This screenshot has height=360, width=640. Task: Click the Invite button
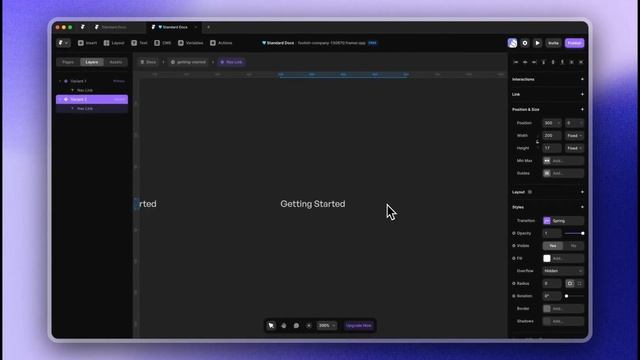(553, 43)
